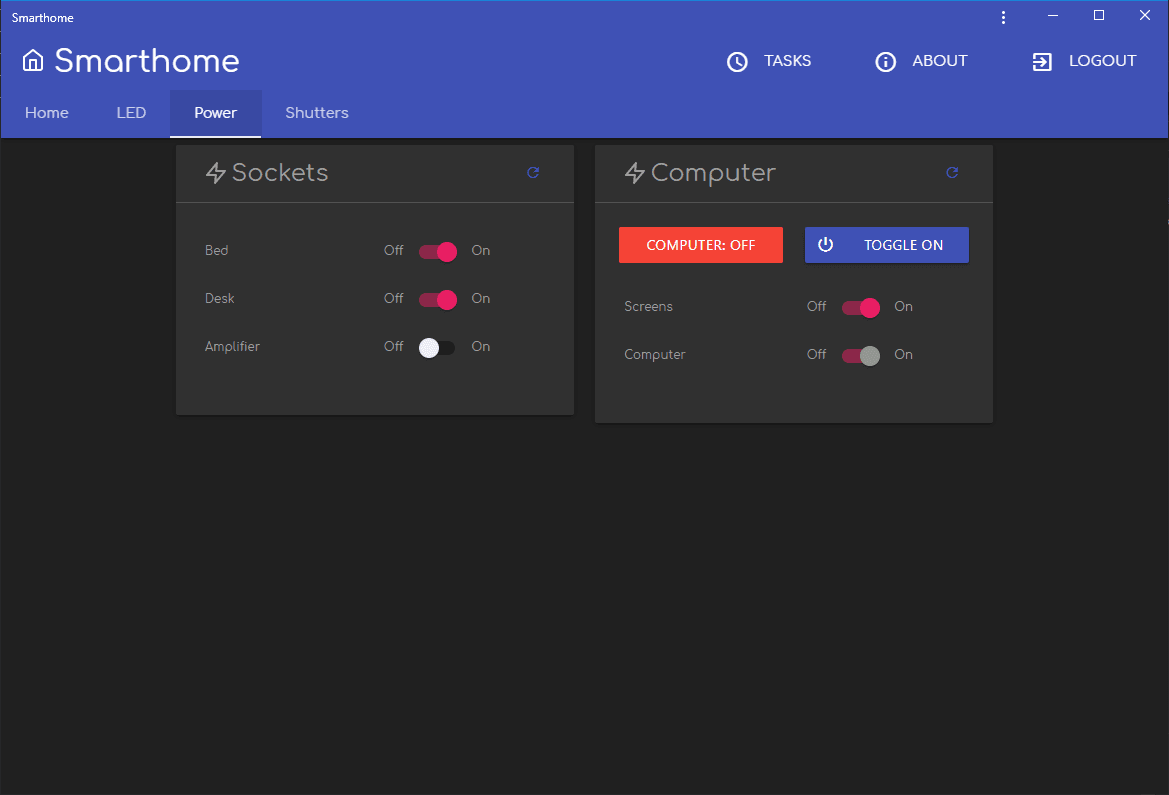Maximize the Smarthome window
The image size is (1169, 795).
[1099, 16]
